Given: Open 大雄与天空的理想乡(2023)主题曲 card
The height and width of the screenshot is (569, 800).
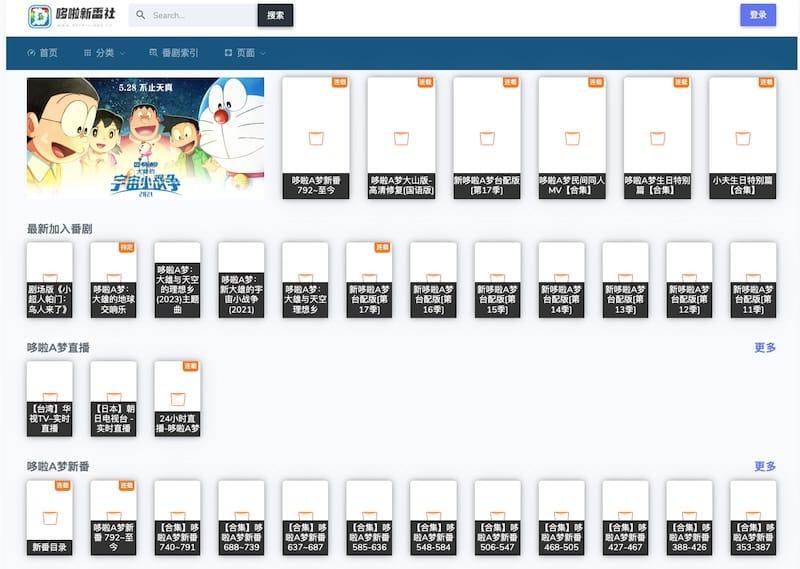Looking at the screenshot, I should click(x=178, y=280).
